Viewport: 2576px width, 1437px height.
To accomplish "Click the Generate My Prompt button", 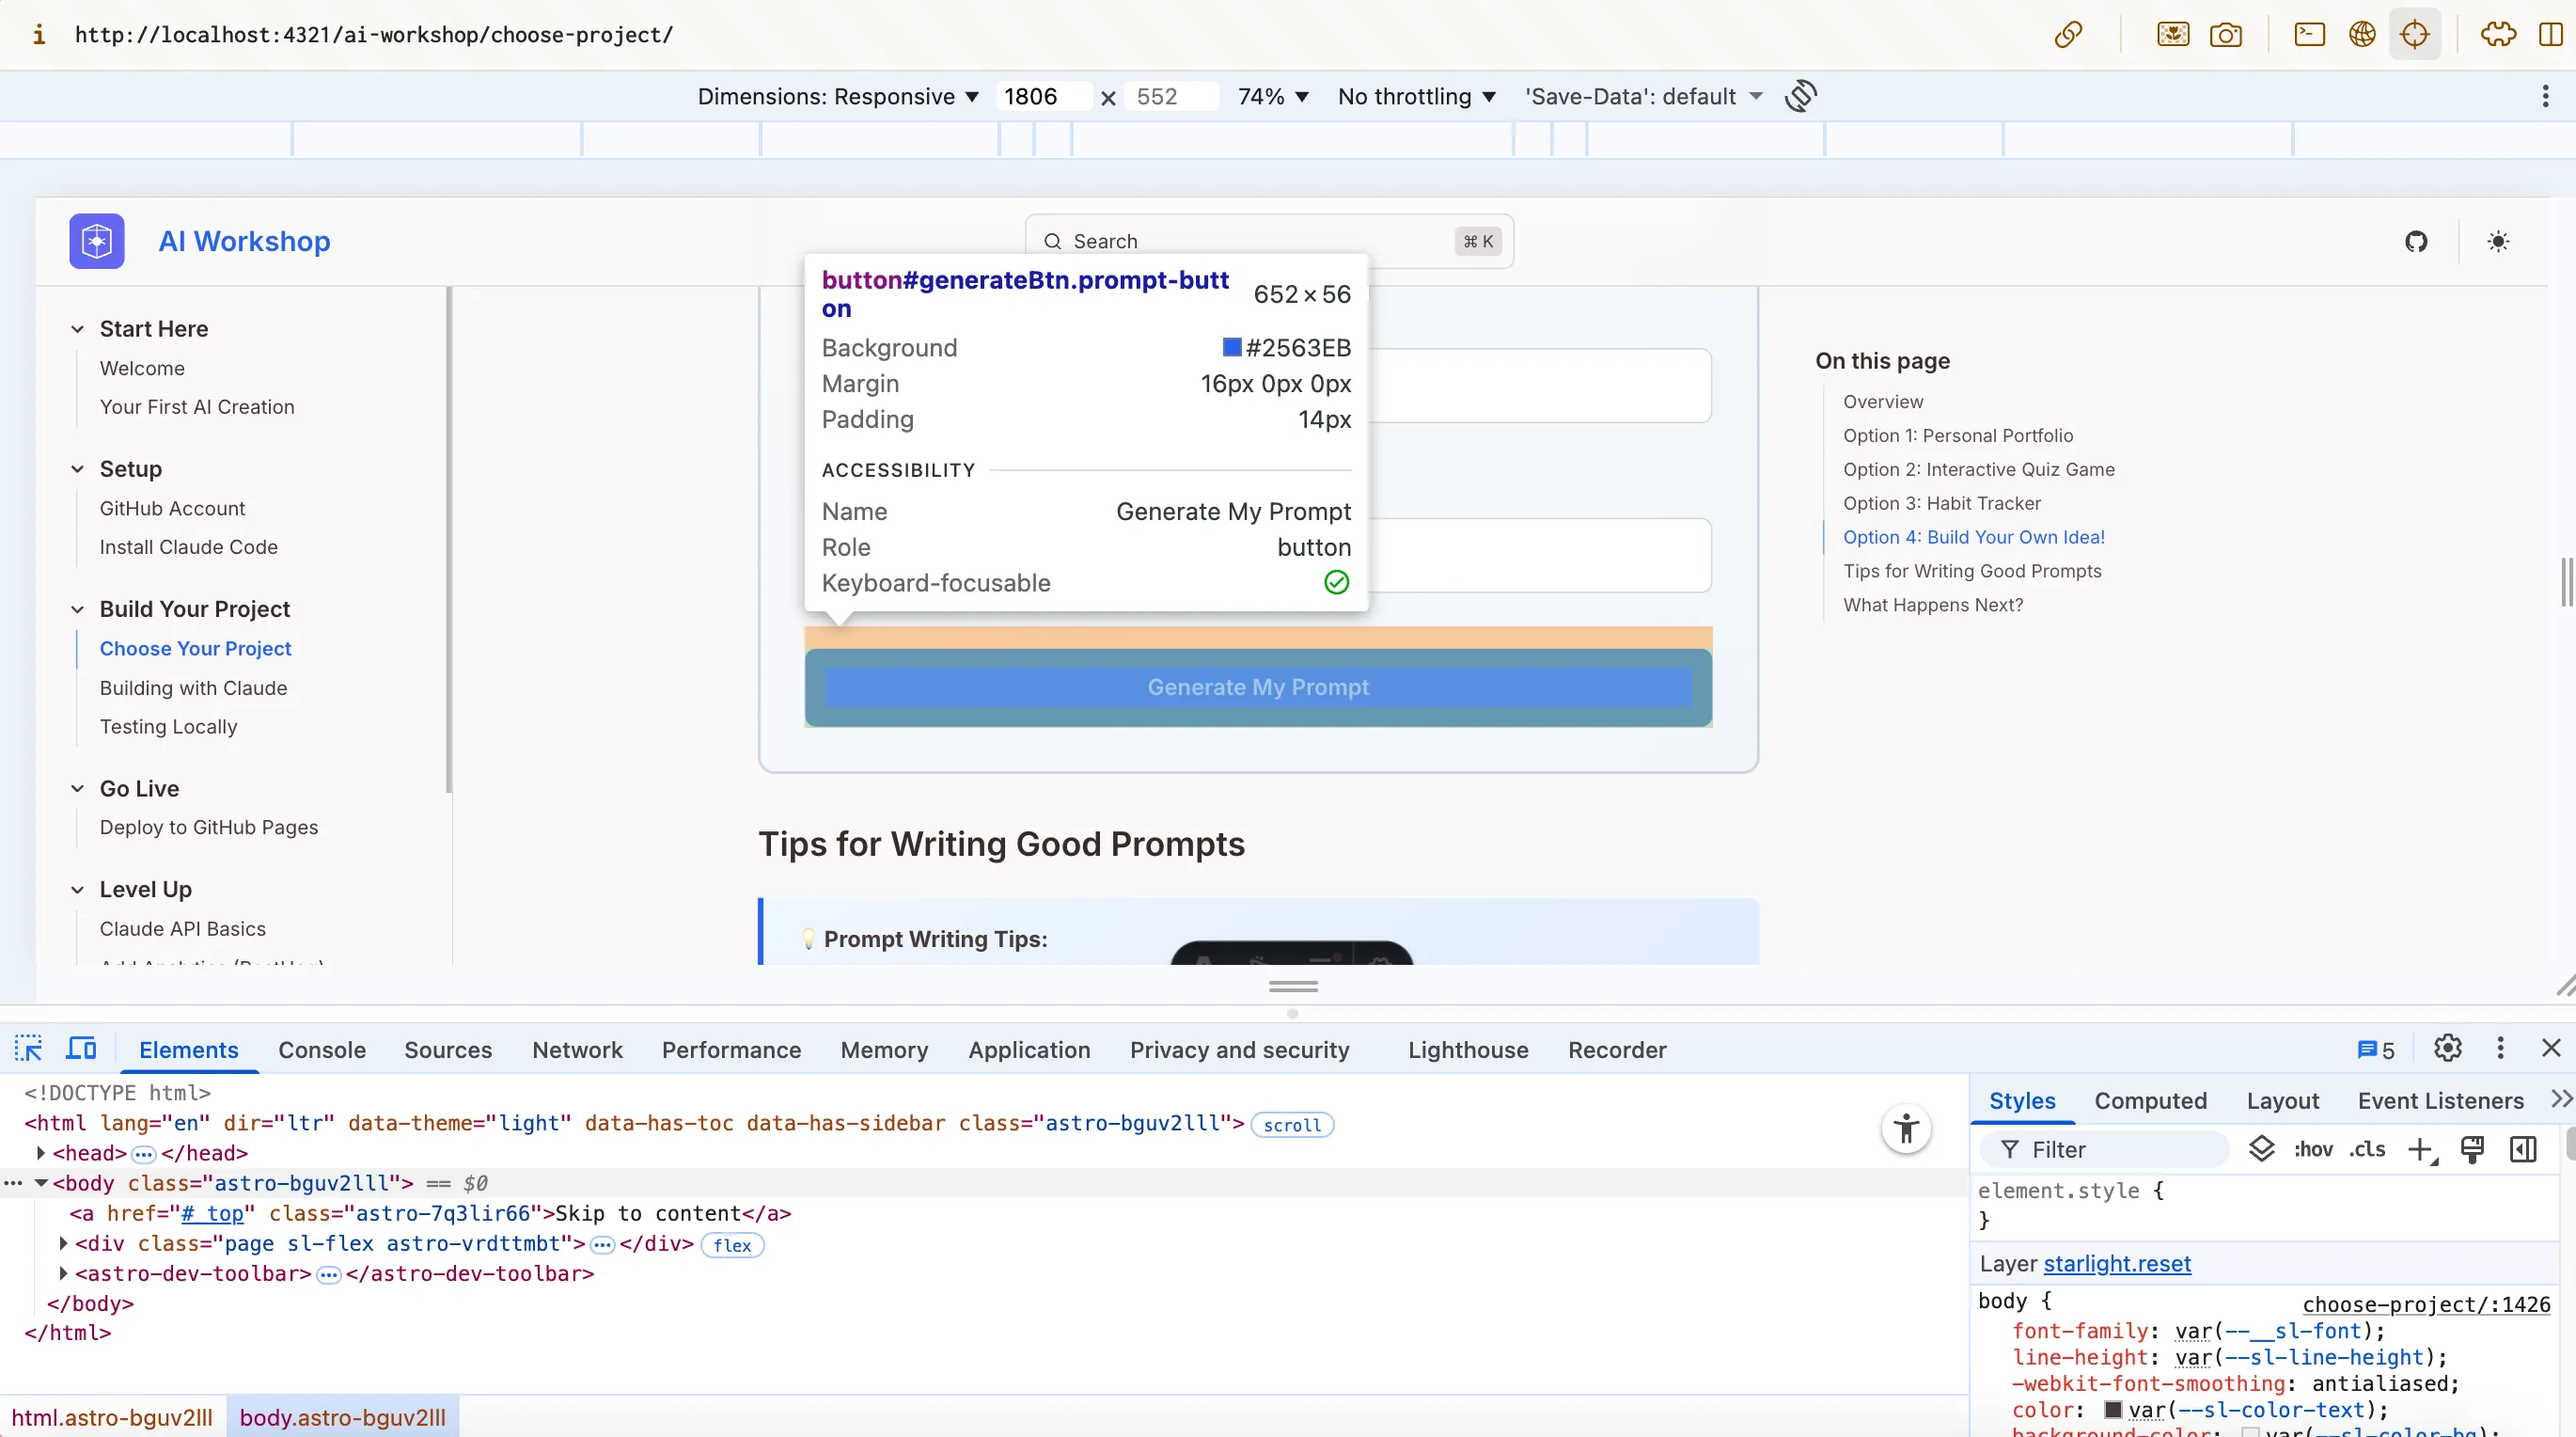I will (1258, 687).
